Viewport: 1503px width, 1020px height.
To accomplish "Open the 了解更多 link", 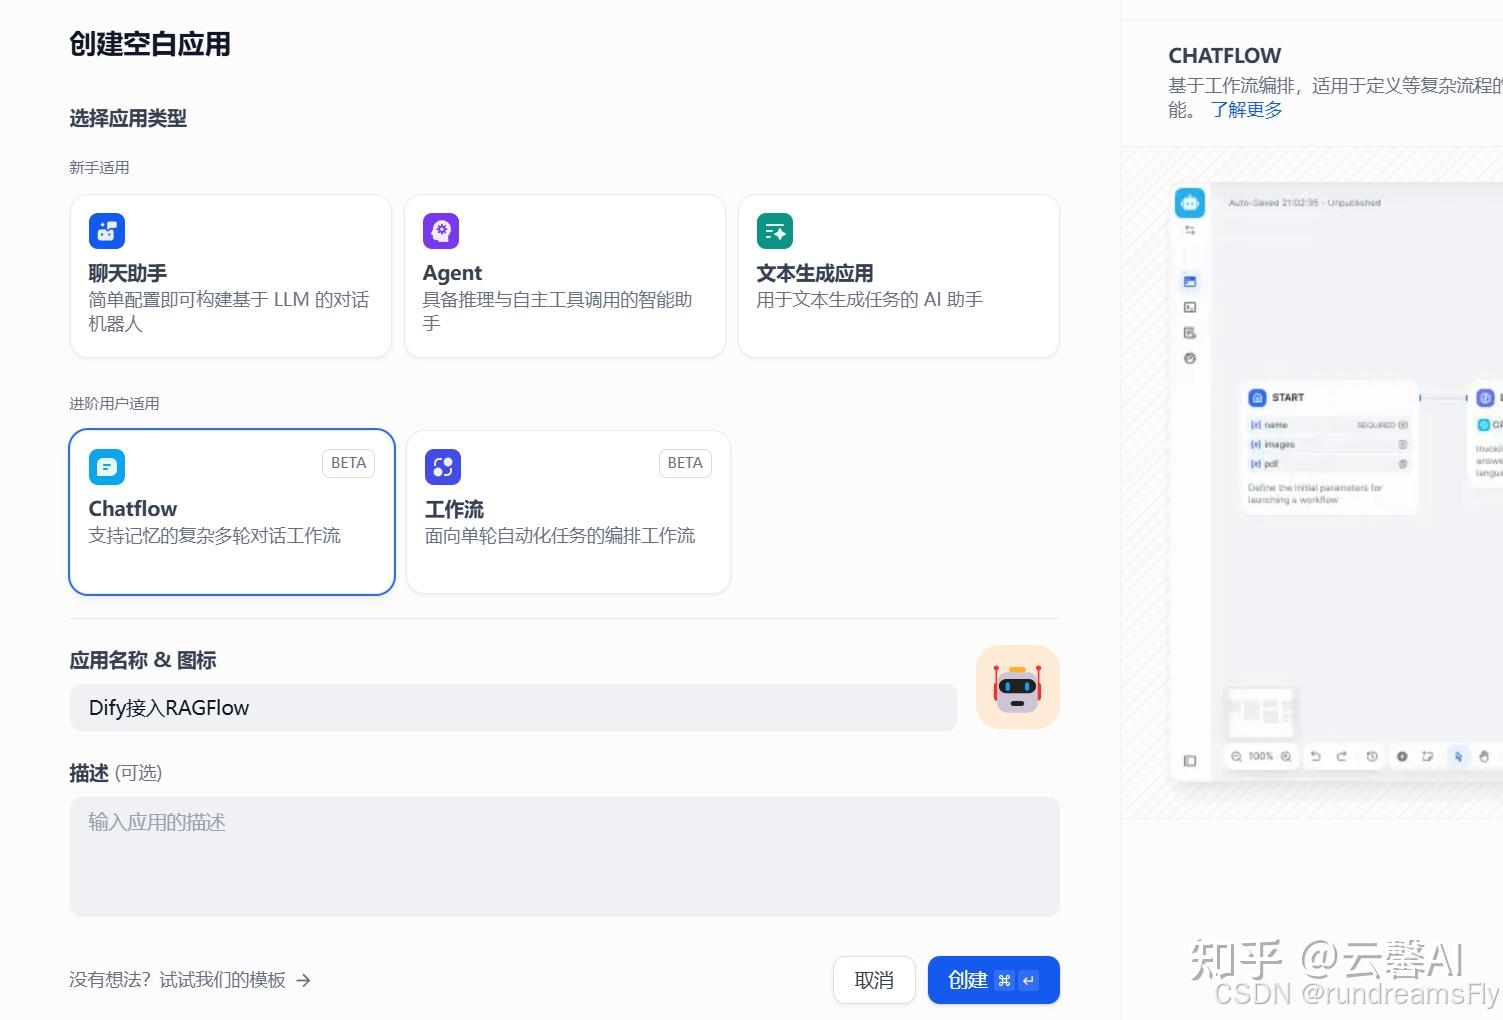I will click(1246, 110).
